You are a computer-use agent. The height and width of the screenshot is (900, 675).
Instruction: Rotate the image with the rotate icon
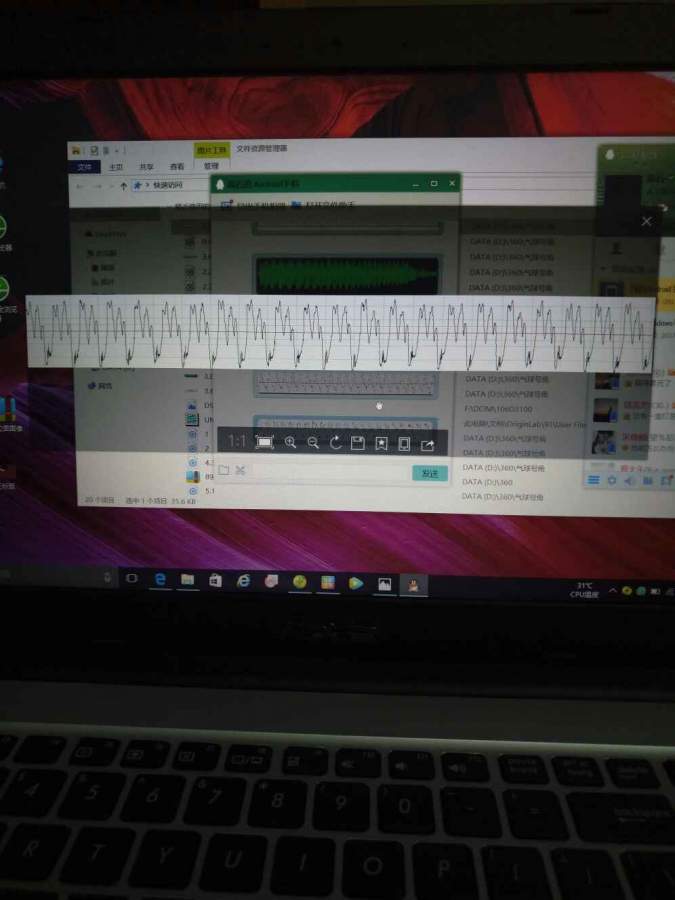click(336, 443)
